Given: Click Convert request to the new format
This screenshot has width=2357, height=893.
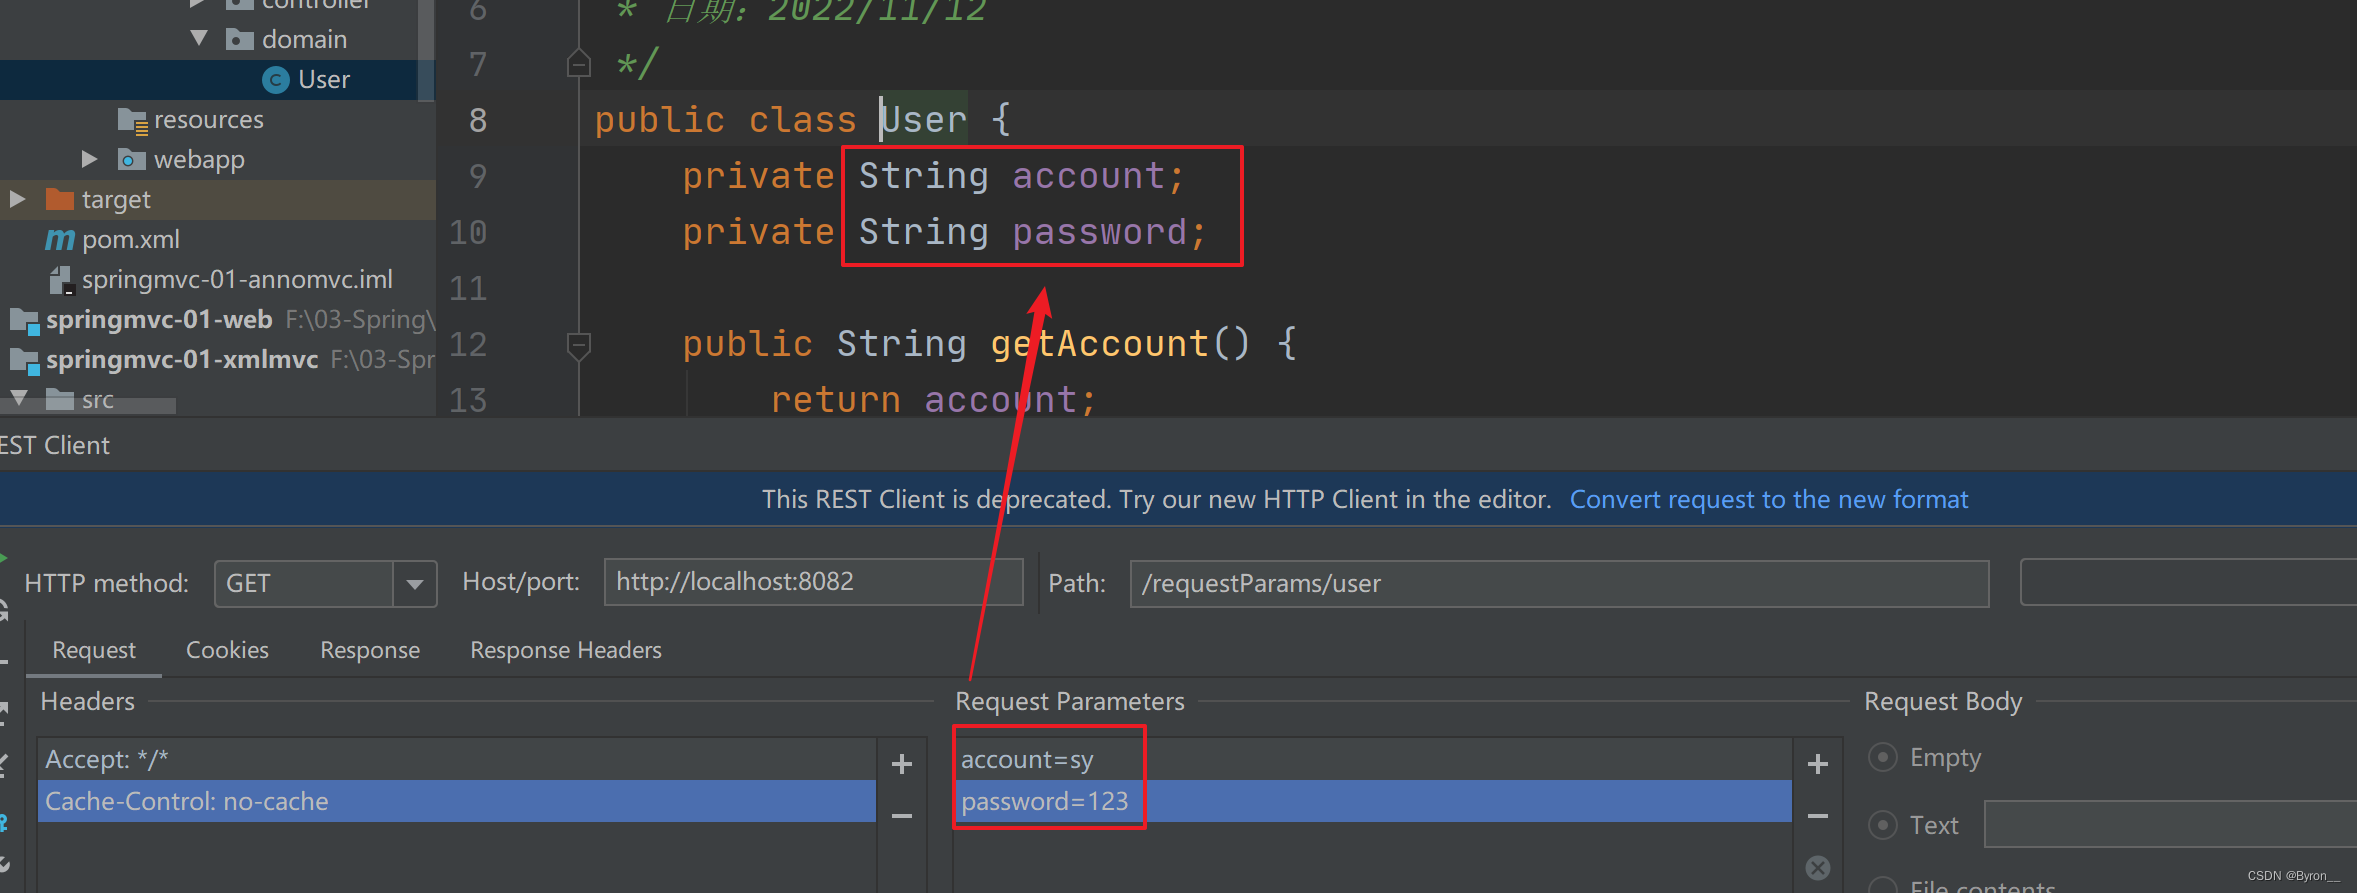Looking at the screenshot, I should (x=1768, y=499).
